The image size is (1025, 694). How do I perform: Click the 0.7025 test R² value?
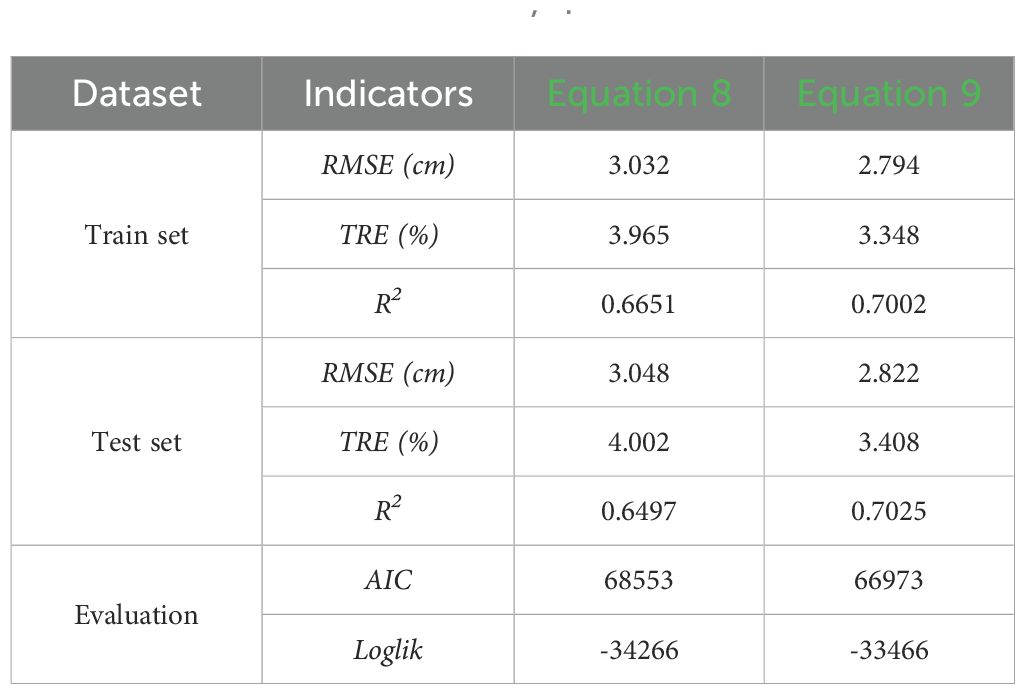click(x=888, y=511)
